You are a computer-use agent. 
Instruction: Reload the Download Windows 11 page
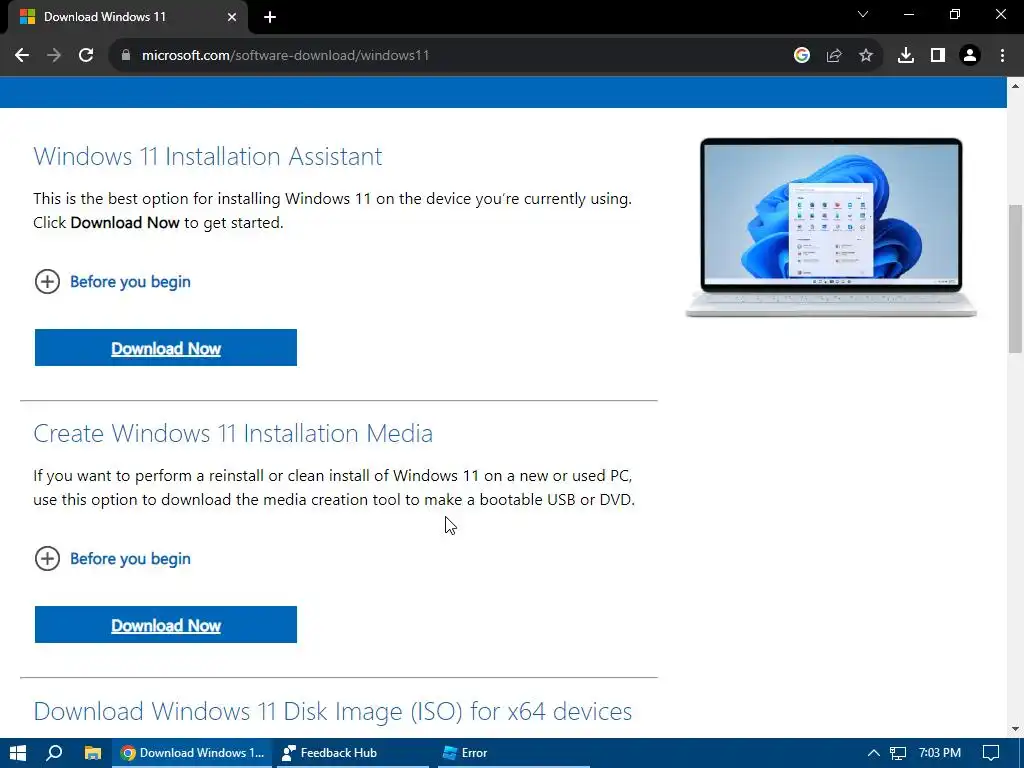click(x=86, y=56)
